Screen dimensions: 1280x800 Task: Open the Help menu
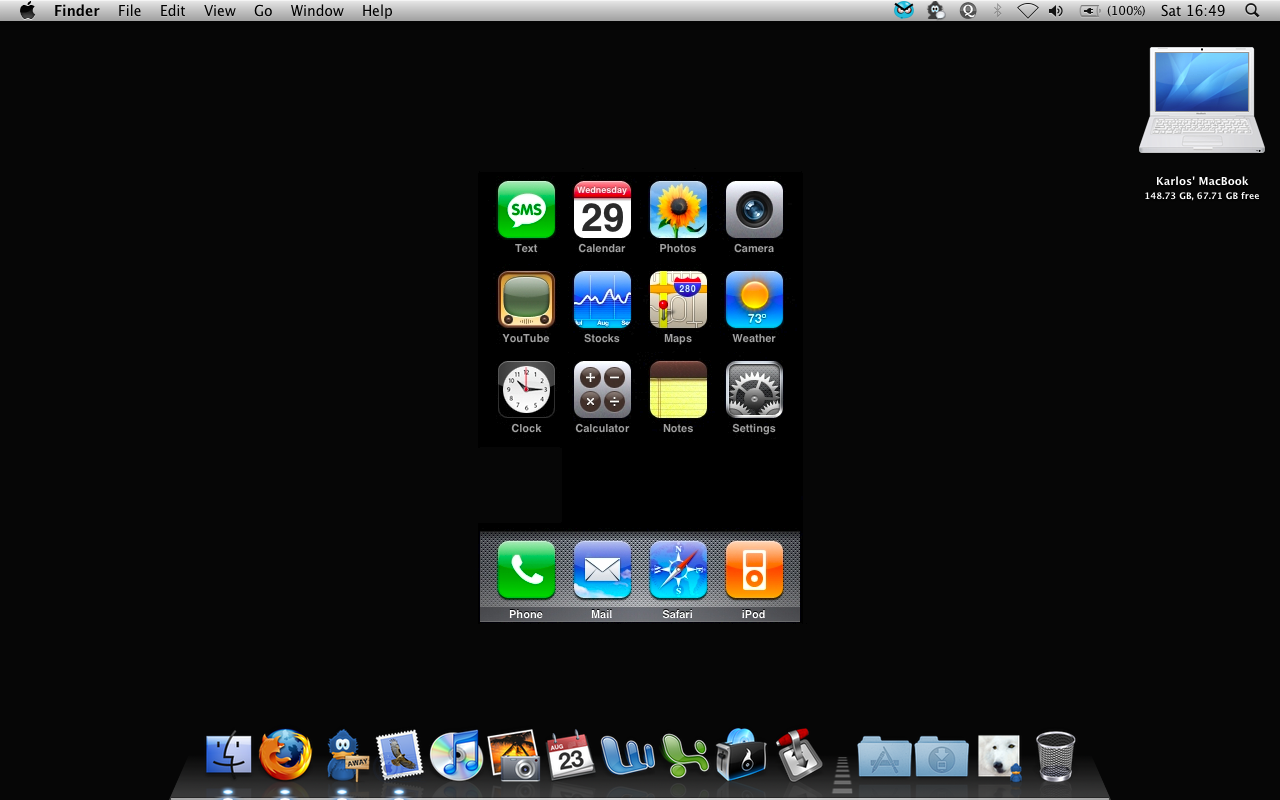[x=377, y=10]
